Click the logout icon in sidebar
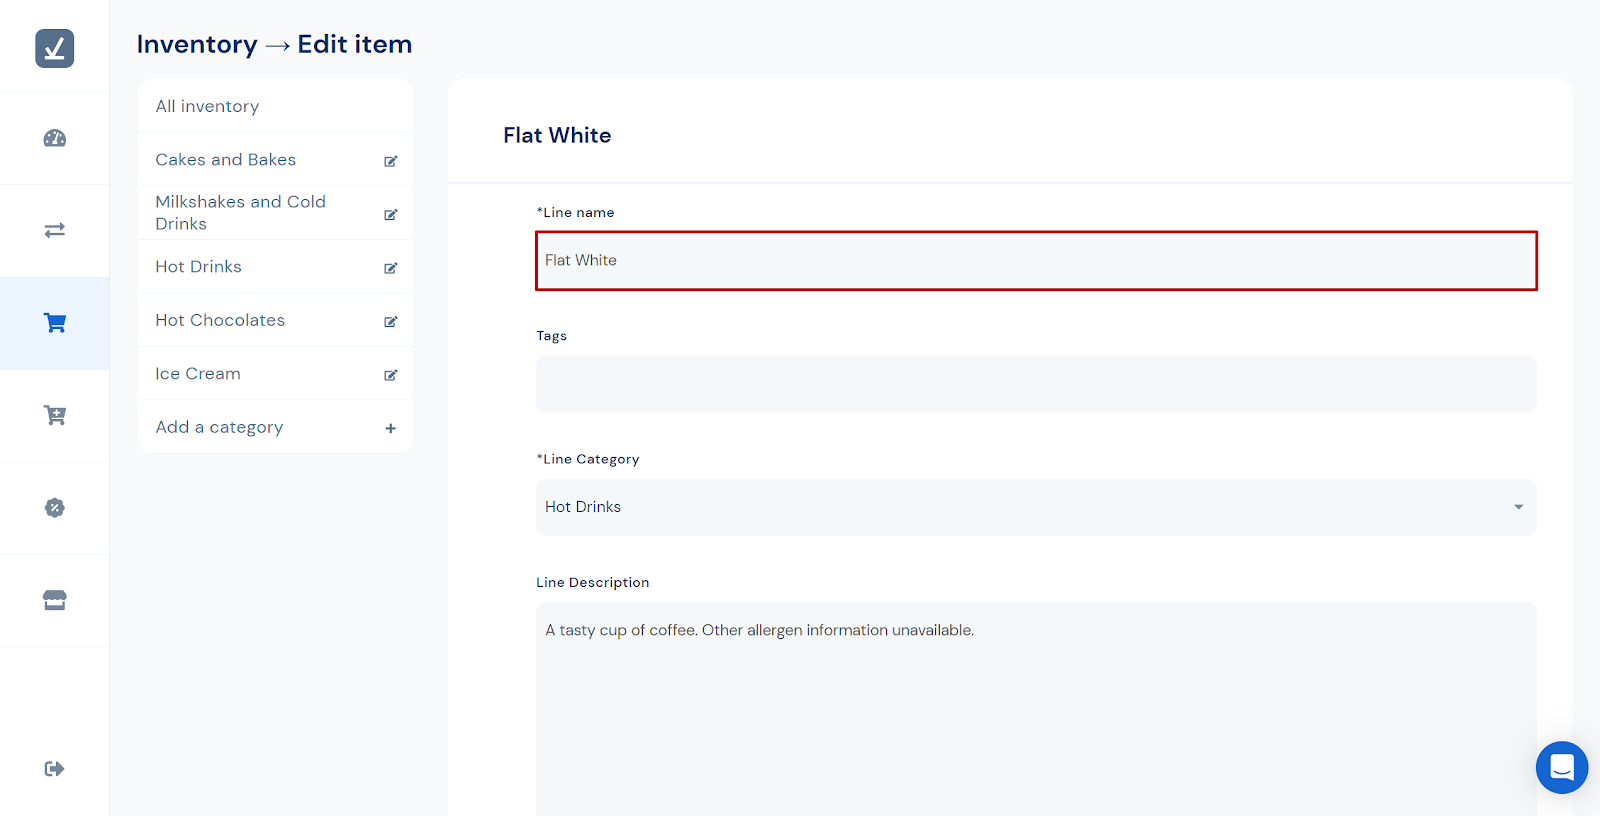This screenshot has width=1600, height=816. point(55,768)
